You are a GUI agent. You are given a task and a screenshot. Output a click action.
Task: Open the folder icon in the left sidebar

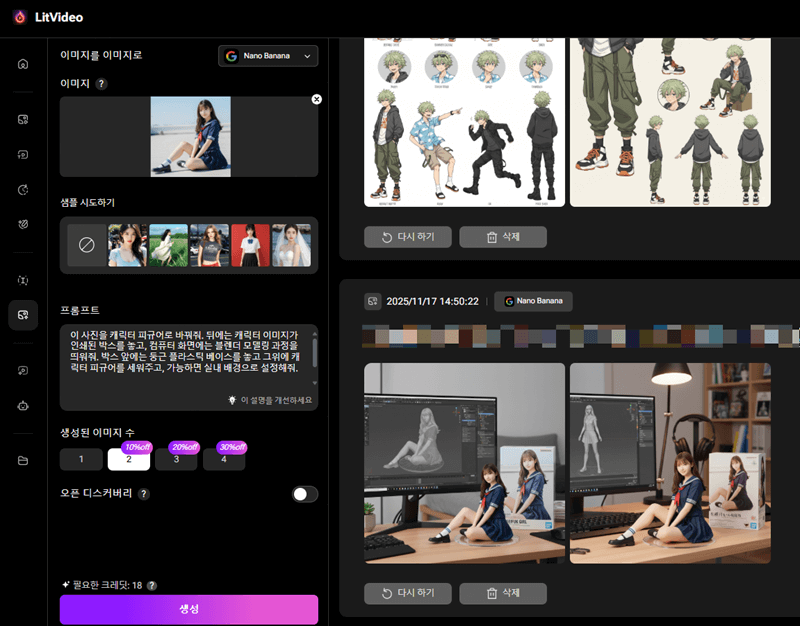[23, 460]
